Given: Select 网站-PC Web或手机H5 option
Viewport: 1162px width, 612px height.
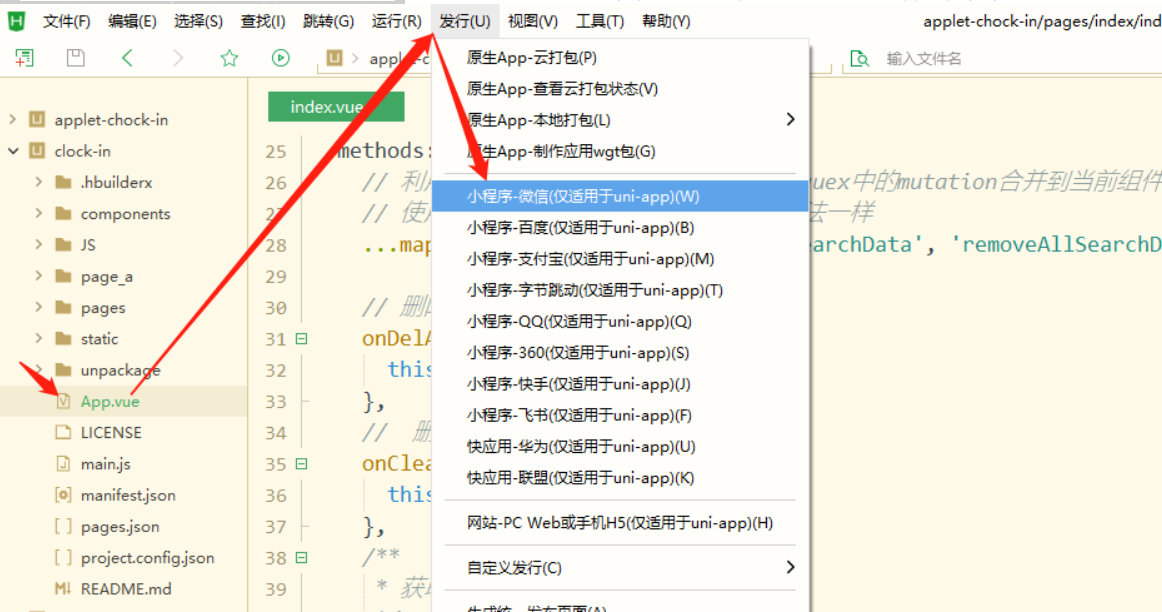Looking at the screenshot, I should (620, 523).
